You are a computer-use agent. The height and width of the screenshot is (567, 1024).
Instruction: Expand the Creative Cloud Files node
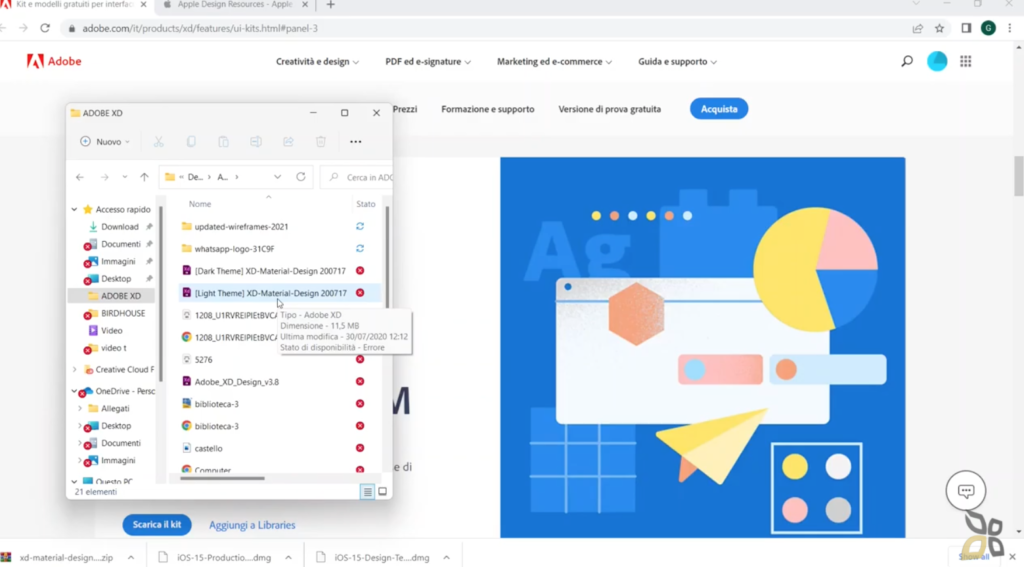pyautogui.click(x=74, y=370)
